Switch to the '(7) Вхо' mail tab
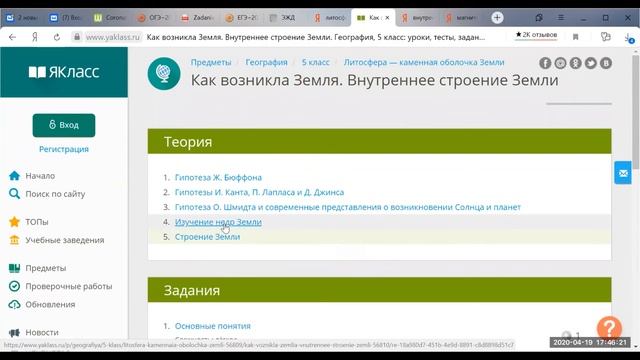Viewport: 640px width, 360px height. 66,18
